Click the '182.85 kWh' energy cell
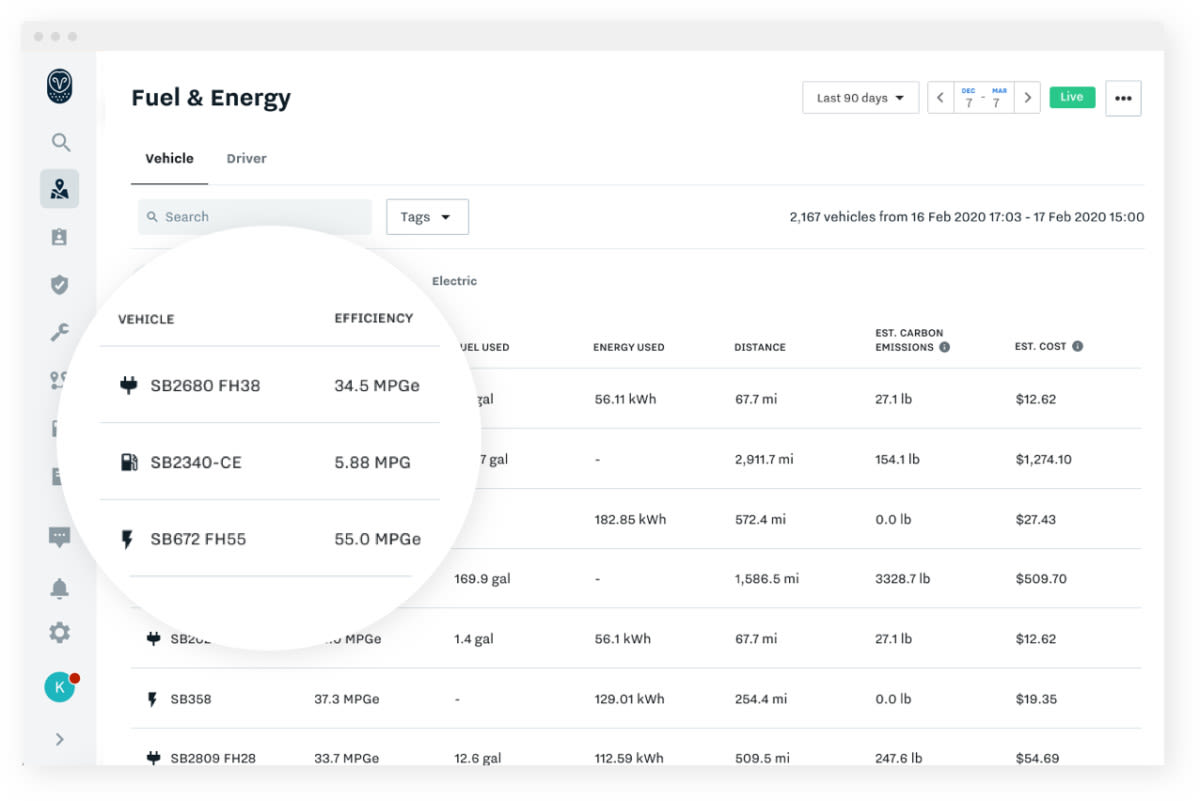 630,519
